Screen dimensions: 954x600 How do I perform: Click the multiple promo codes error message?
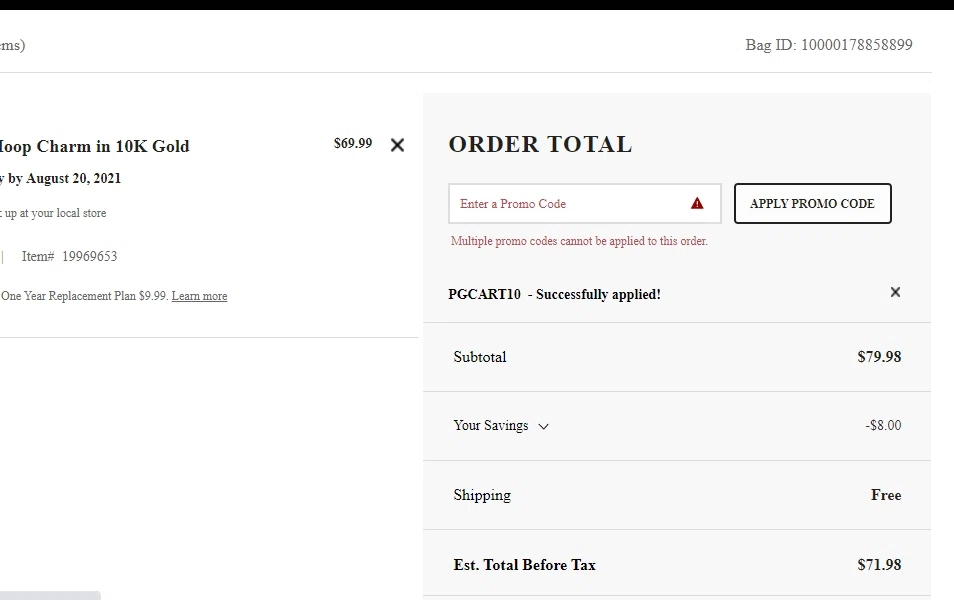coord(579,241)
